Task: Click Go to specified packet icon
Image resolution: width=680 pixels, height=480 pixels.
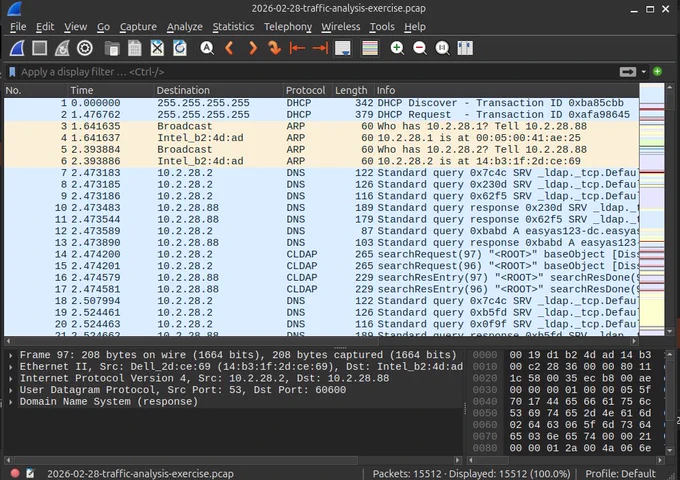Action: (x=274, y=48)
